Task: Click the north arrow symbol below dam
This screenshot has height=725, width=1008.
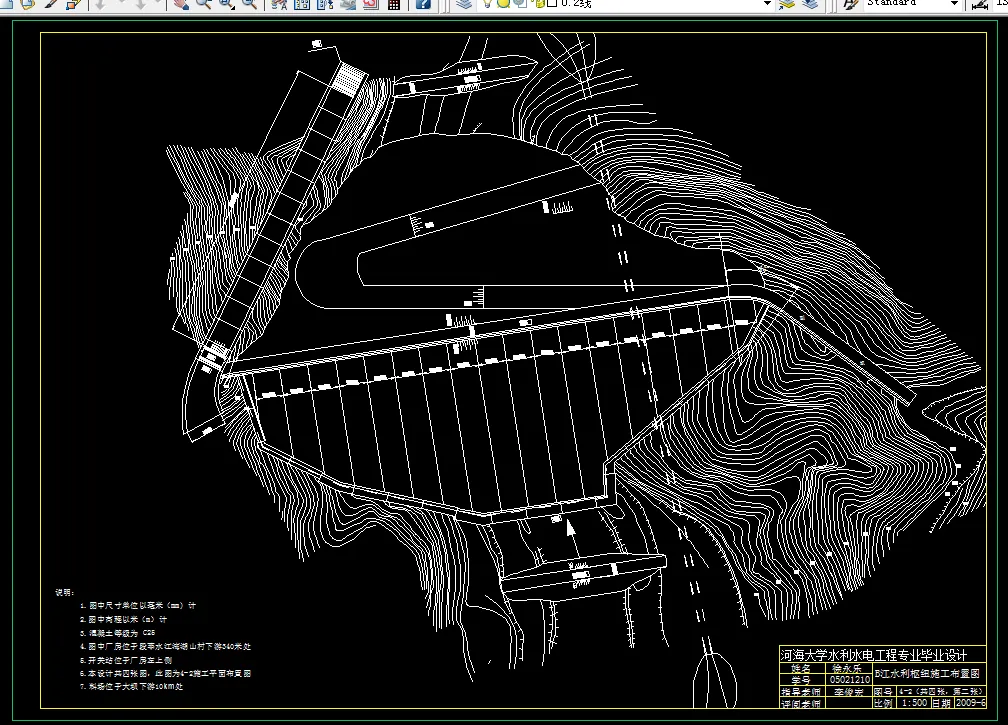Action: pyautogui.click(x=570, y=528)
